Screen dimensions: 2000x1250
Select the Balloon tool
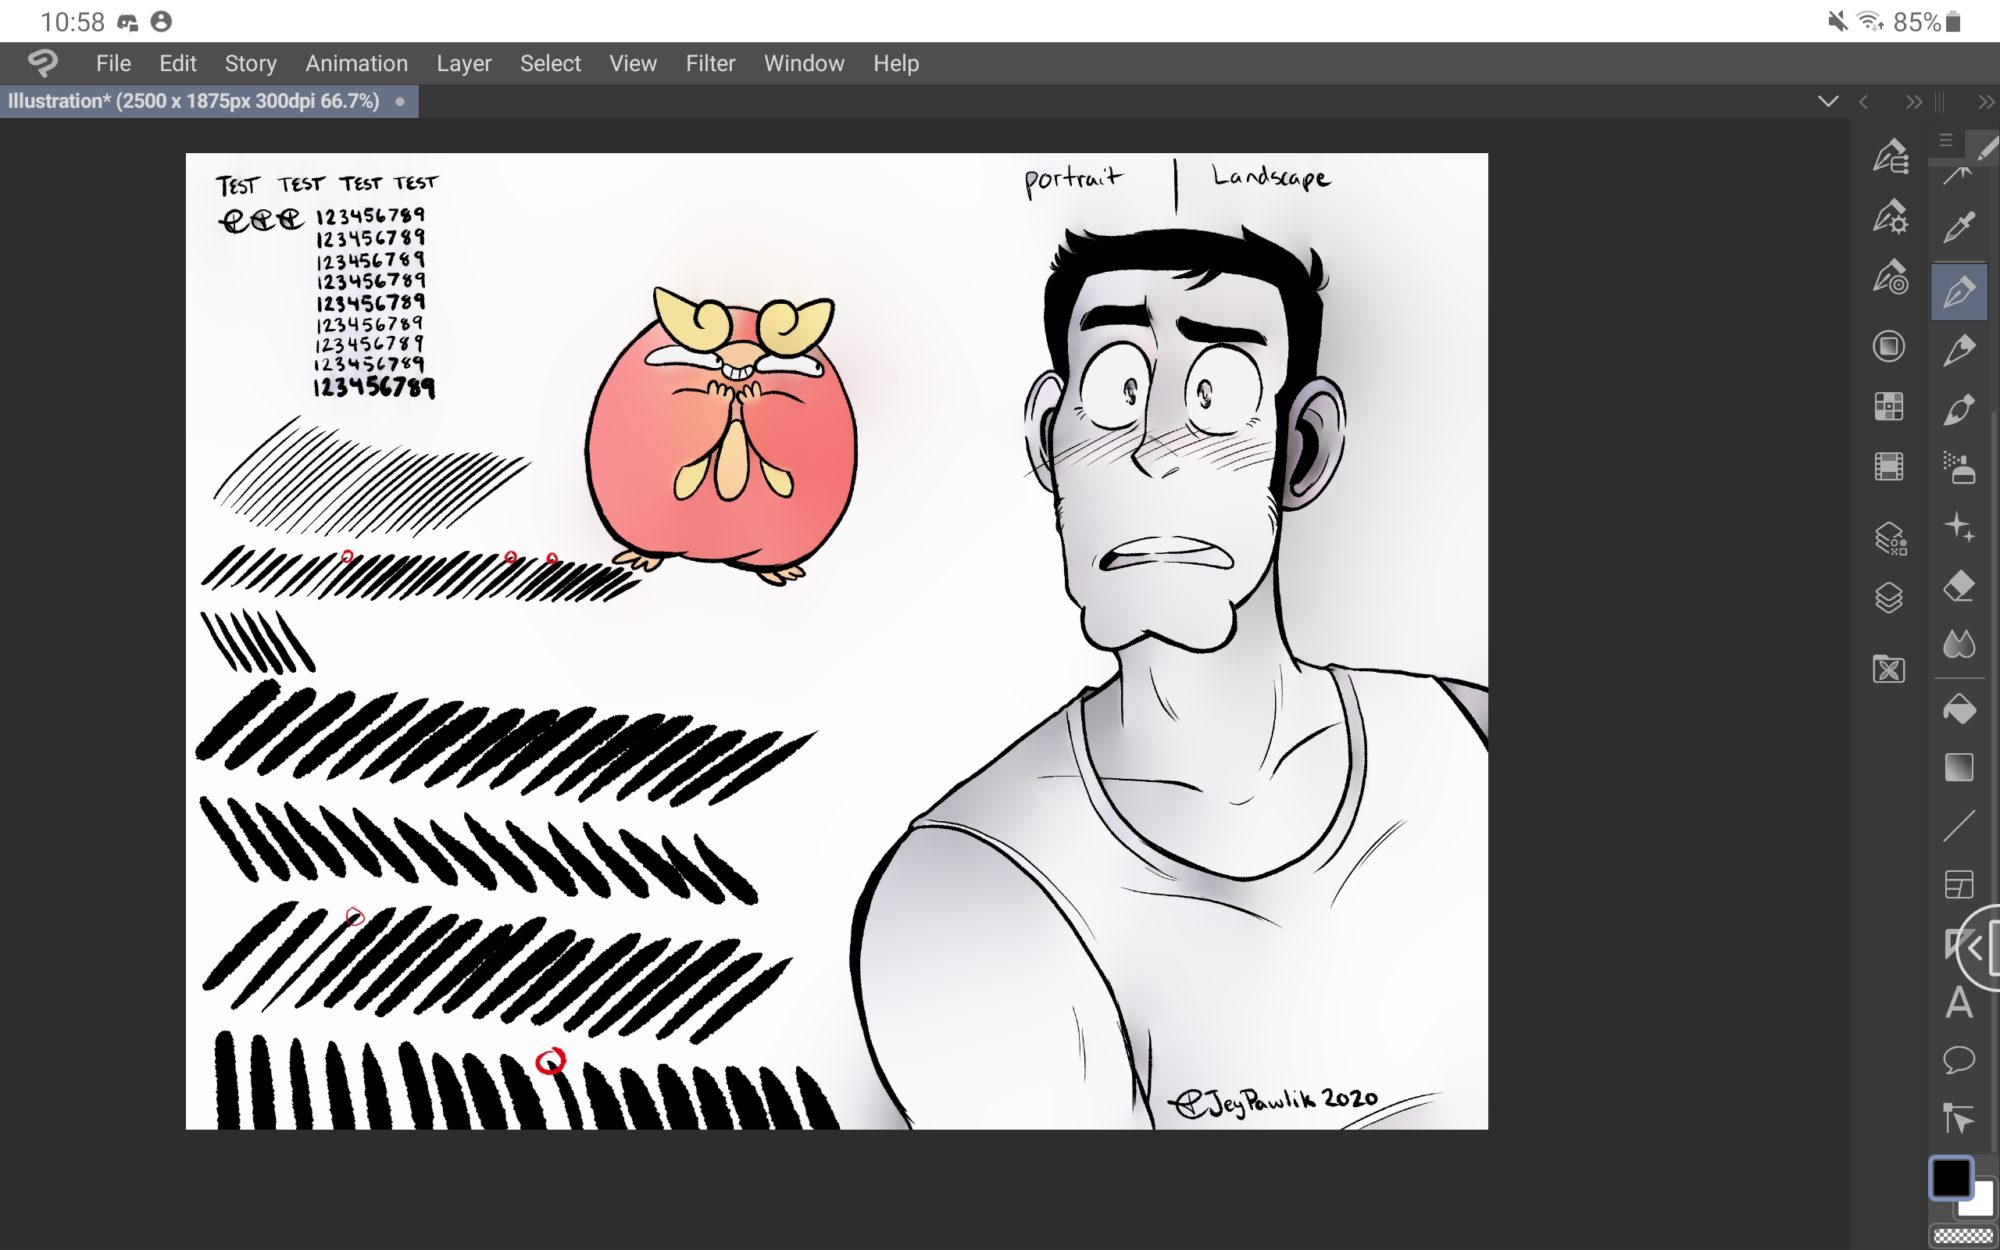tap(1959, 1059)
